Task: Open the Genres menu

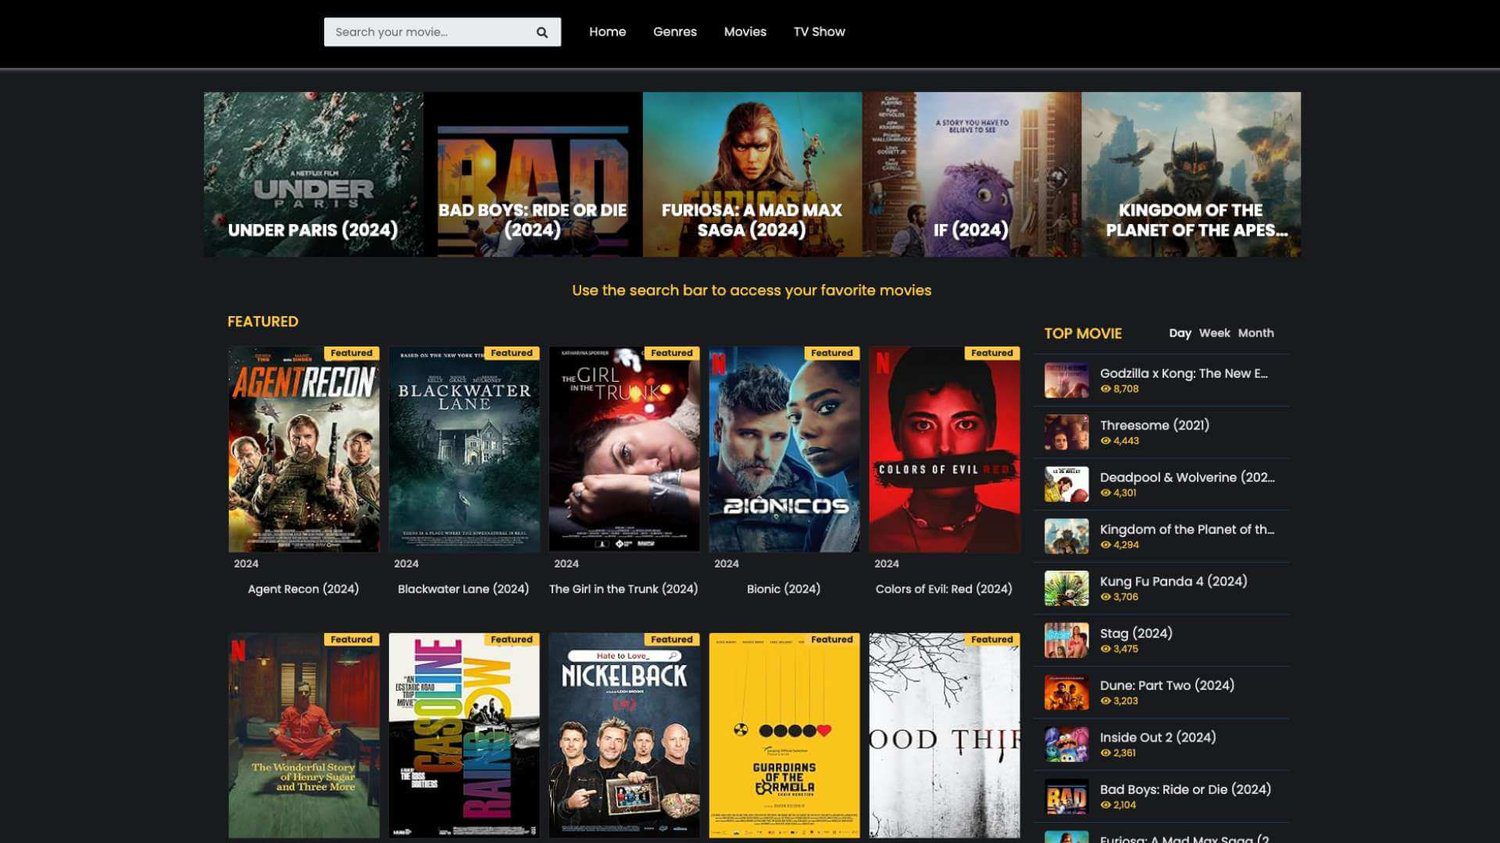Action: point(675,32)
